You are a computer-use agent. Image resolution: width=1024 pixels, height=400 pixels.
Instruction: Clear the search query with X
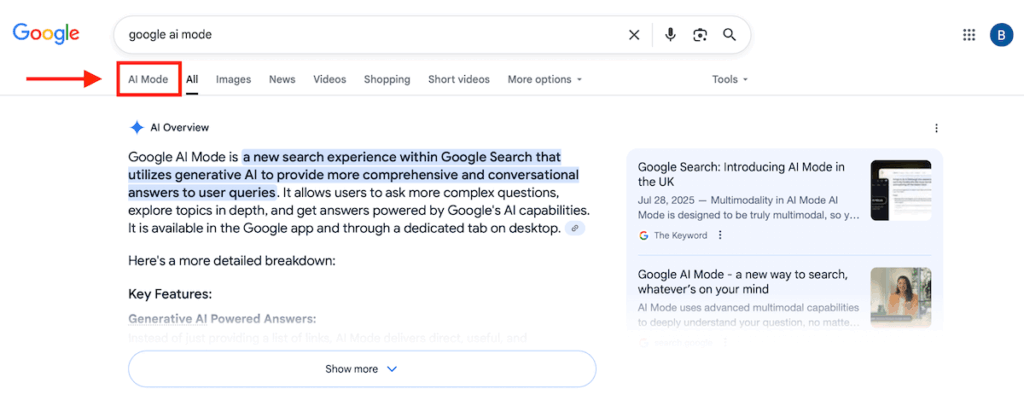tap(633, 35)
